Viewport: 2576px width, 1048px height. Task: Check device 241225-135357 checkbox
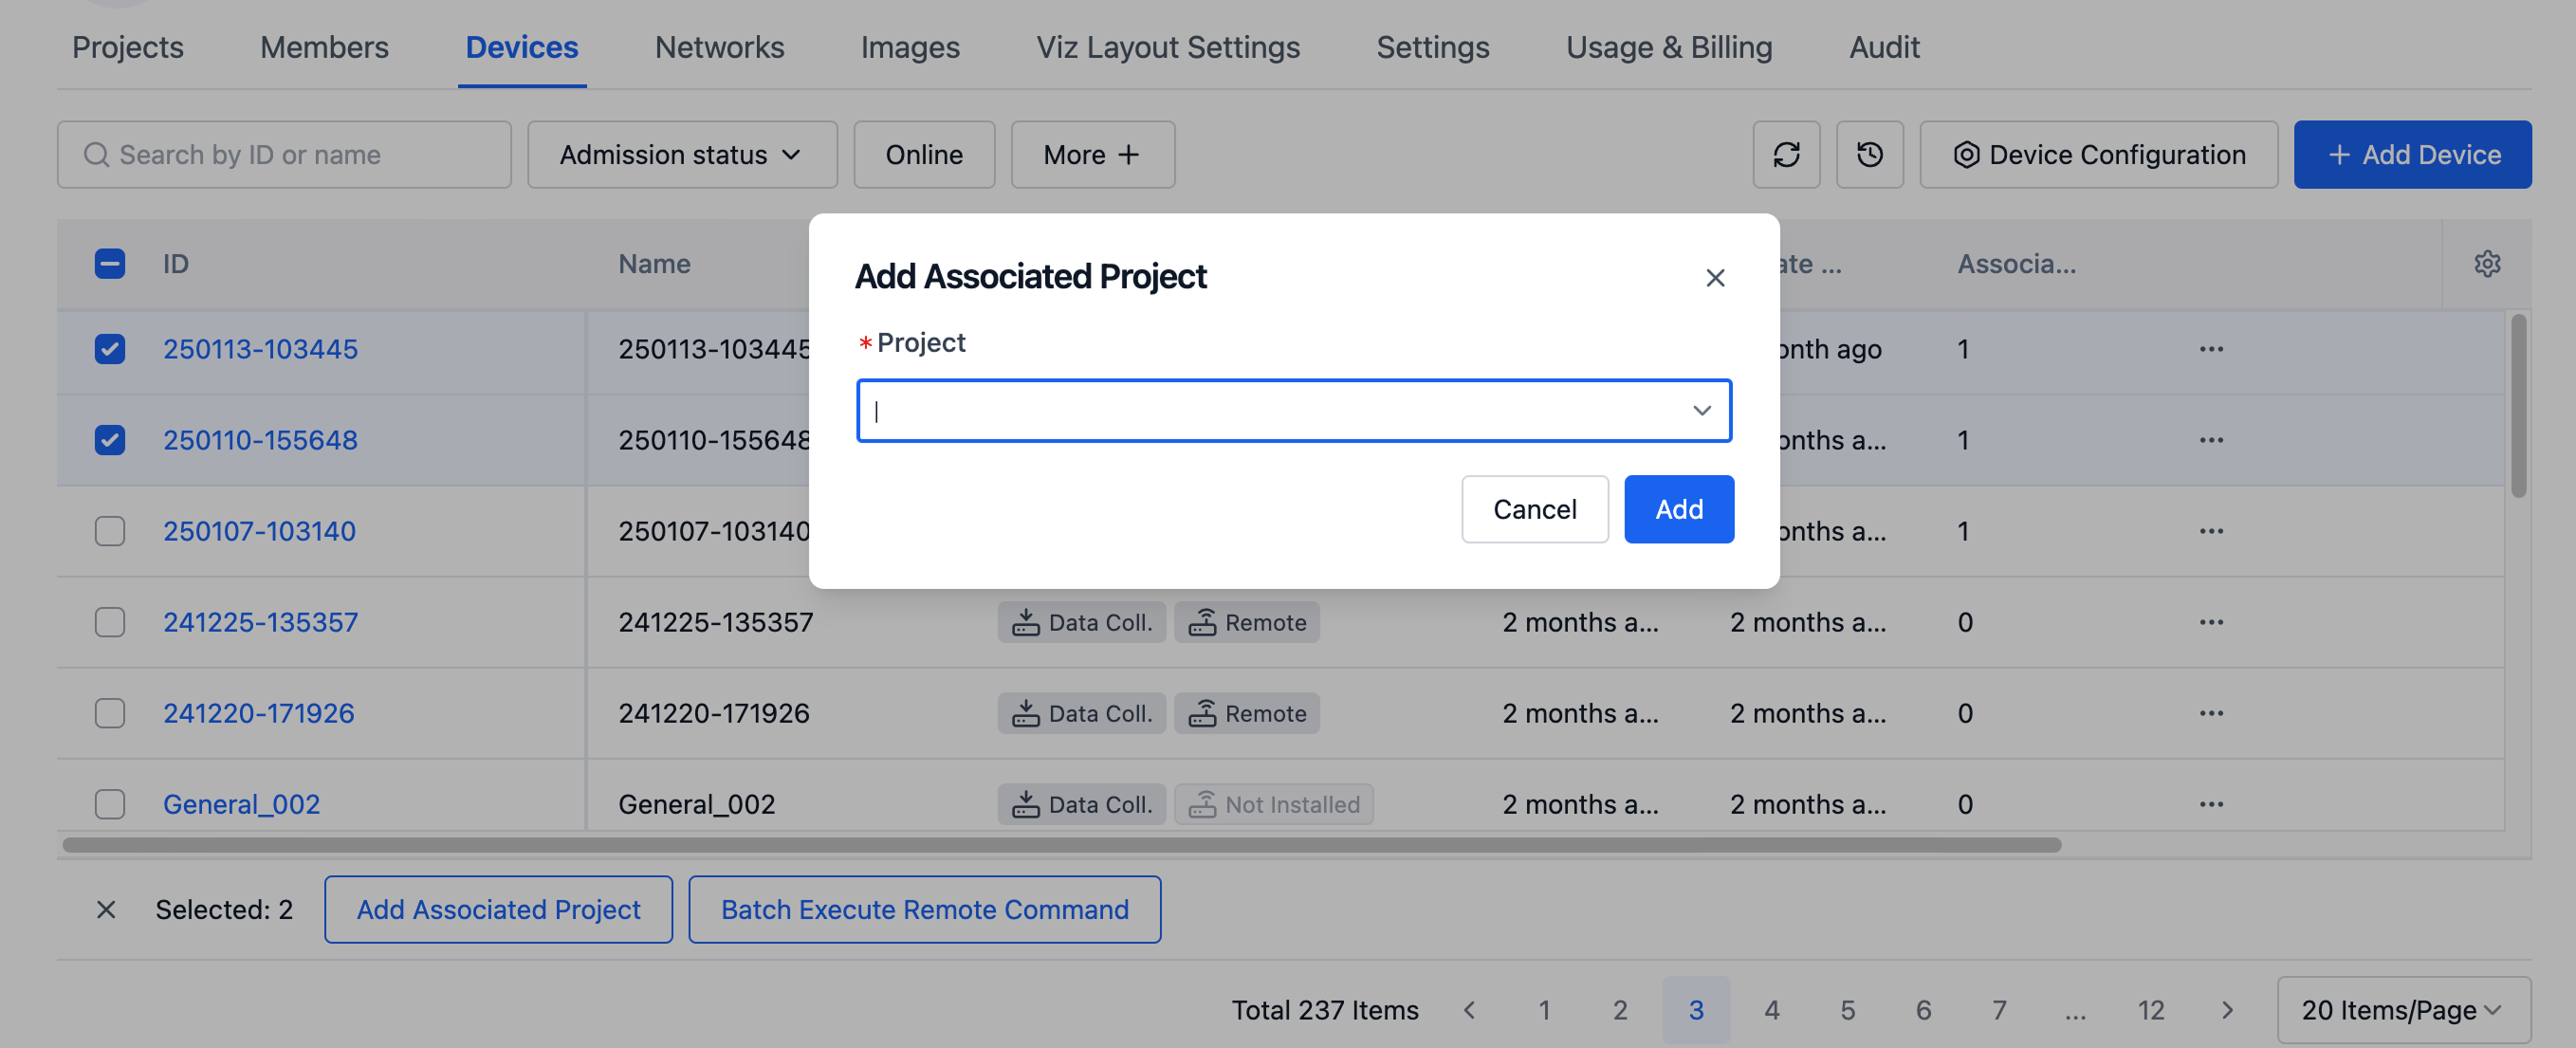[x=110, y=622]
